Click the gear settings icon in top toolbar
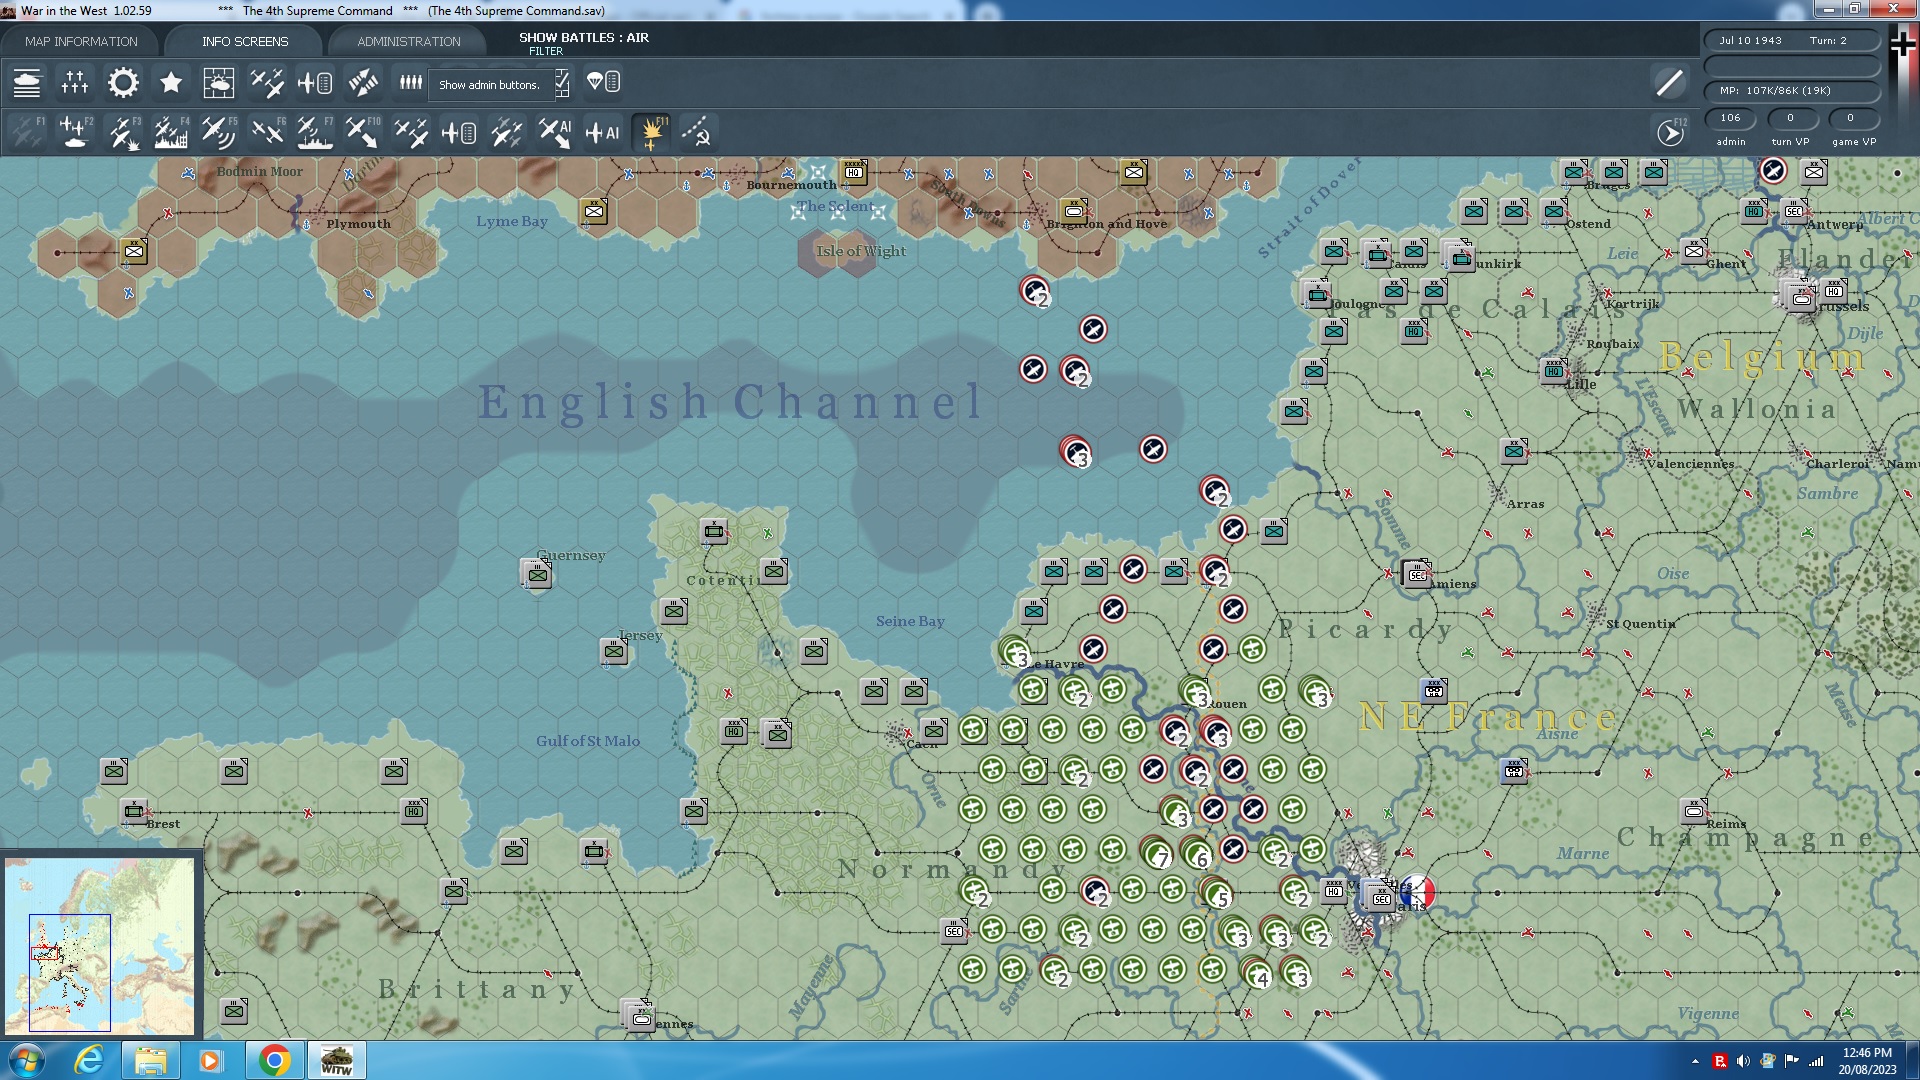 [123, 83]
